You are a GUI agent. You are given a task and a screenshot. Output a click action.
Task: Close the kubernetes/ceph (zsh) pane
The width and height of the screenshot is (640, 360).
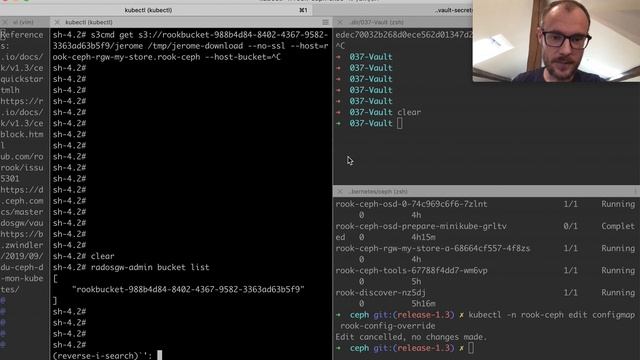pos(340,191)
